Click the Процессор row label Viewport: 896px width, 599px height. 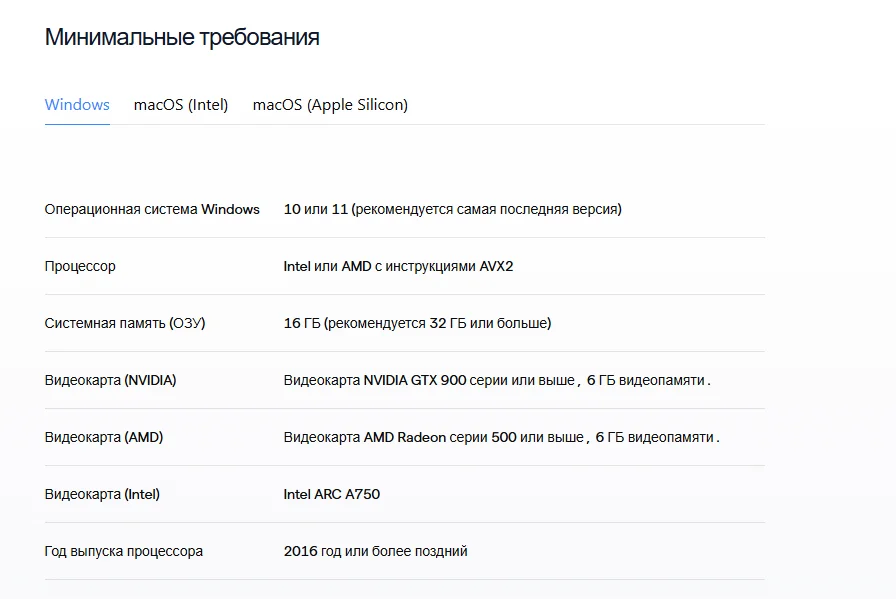[80, 266]
